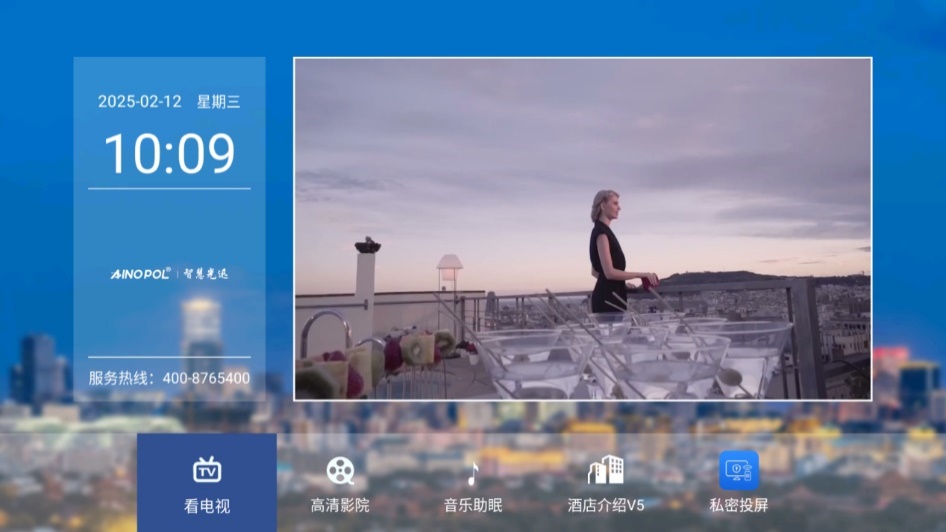Click the service hotline number 400-8765400

(x=206, y=379)
